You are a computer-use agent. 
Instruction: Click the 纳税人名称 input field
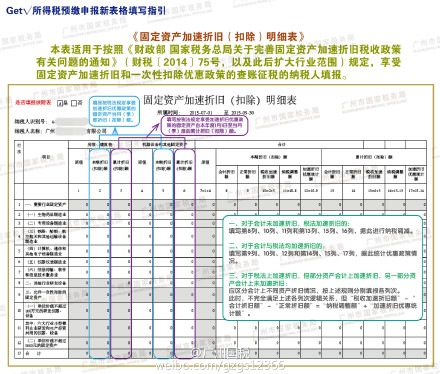pos(71,131)
